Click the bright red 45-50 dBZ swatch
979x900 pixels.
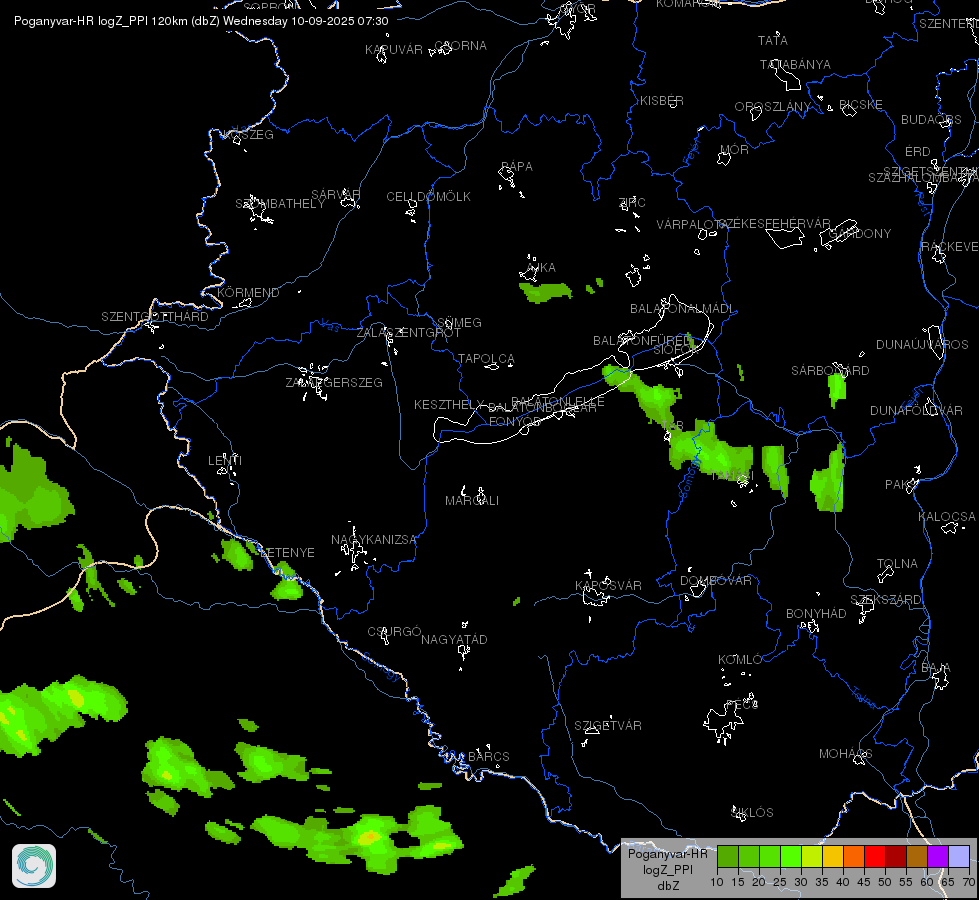point(874,857)
